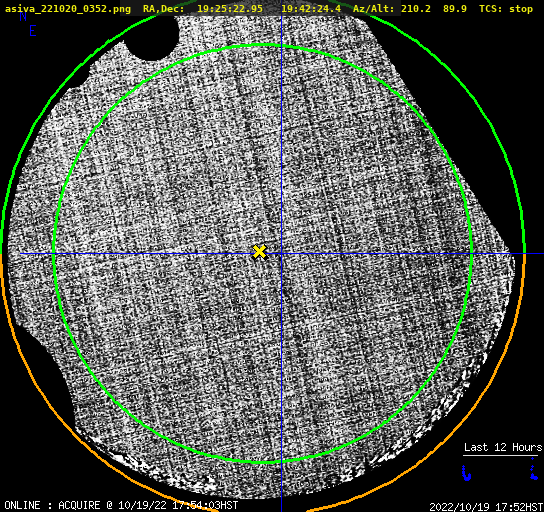The image size is (544, 512).
Task: Click the crosshair intersection at zenith
Action: click(x=281, y=254)
